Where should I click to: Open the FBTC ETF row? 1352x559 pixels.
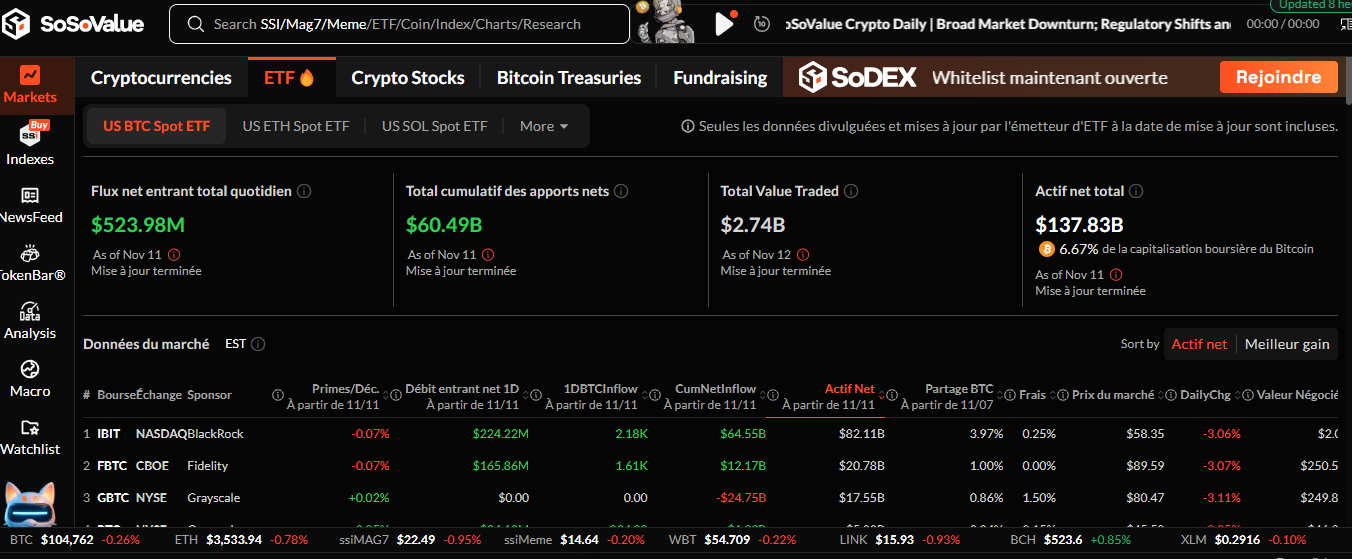[710, 466]
